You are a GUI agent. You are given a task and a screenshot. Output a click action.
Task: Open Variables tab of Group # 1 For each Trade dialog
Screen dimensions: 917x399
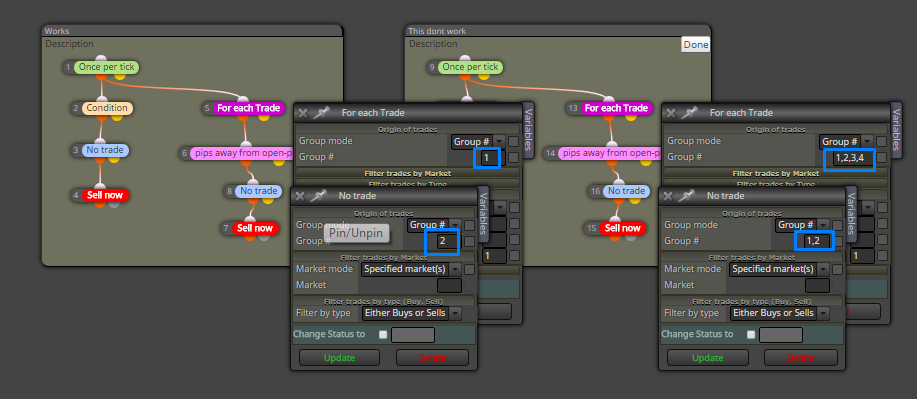(x=528, y=129)
